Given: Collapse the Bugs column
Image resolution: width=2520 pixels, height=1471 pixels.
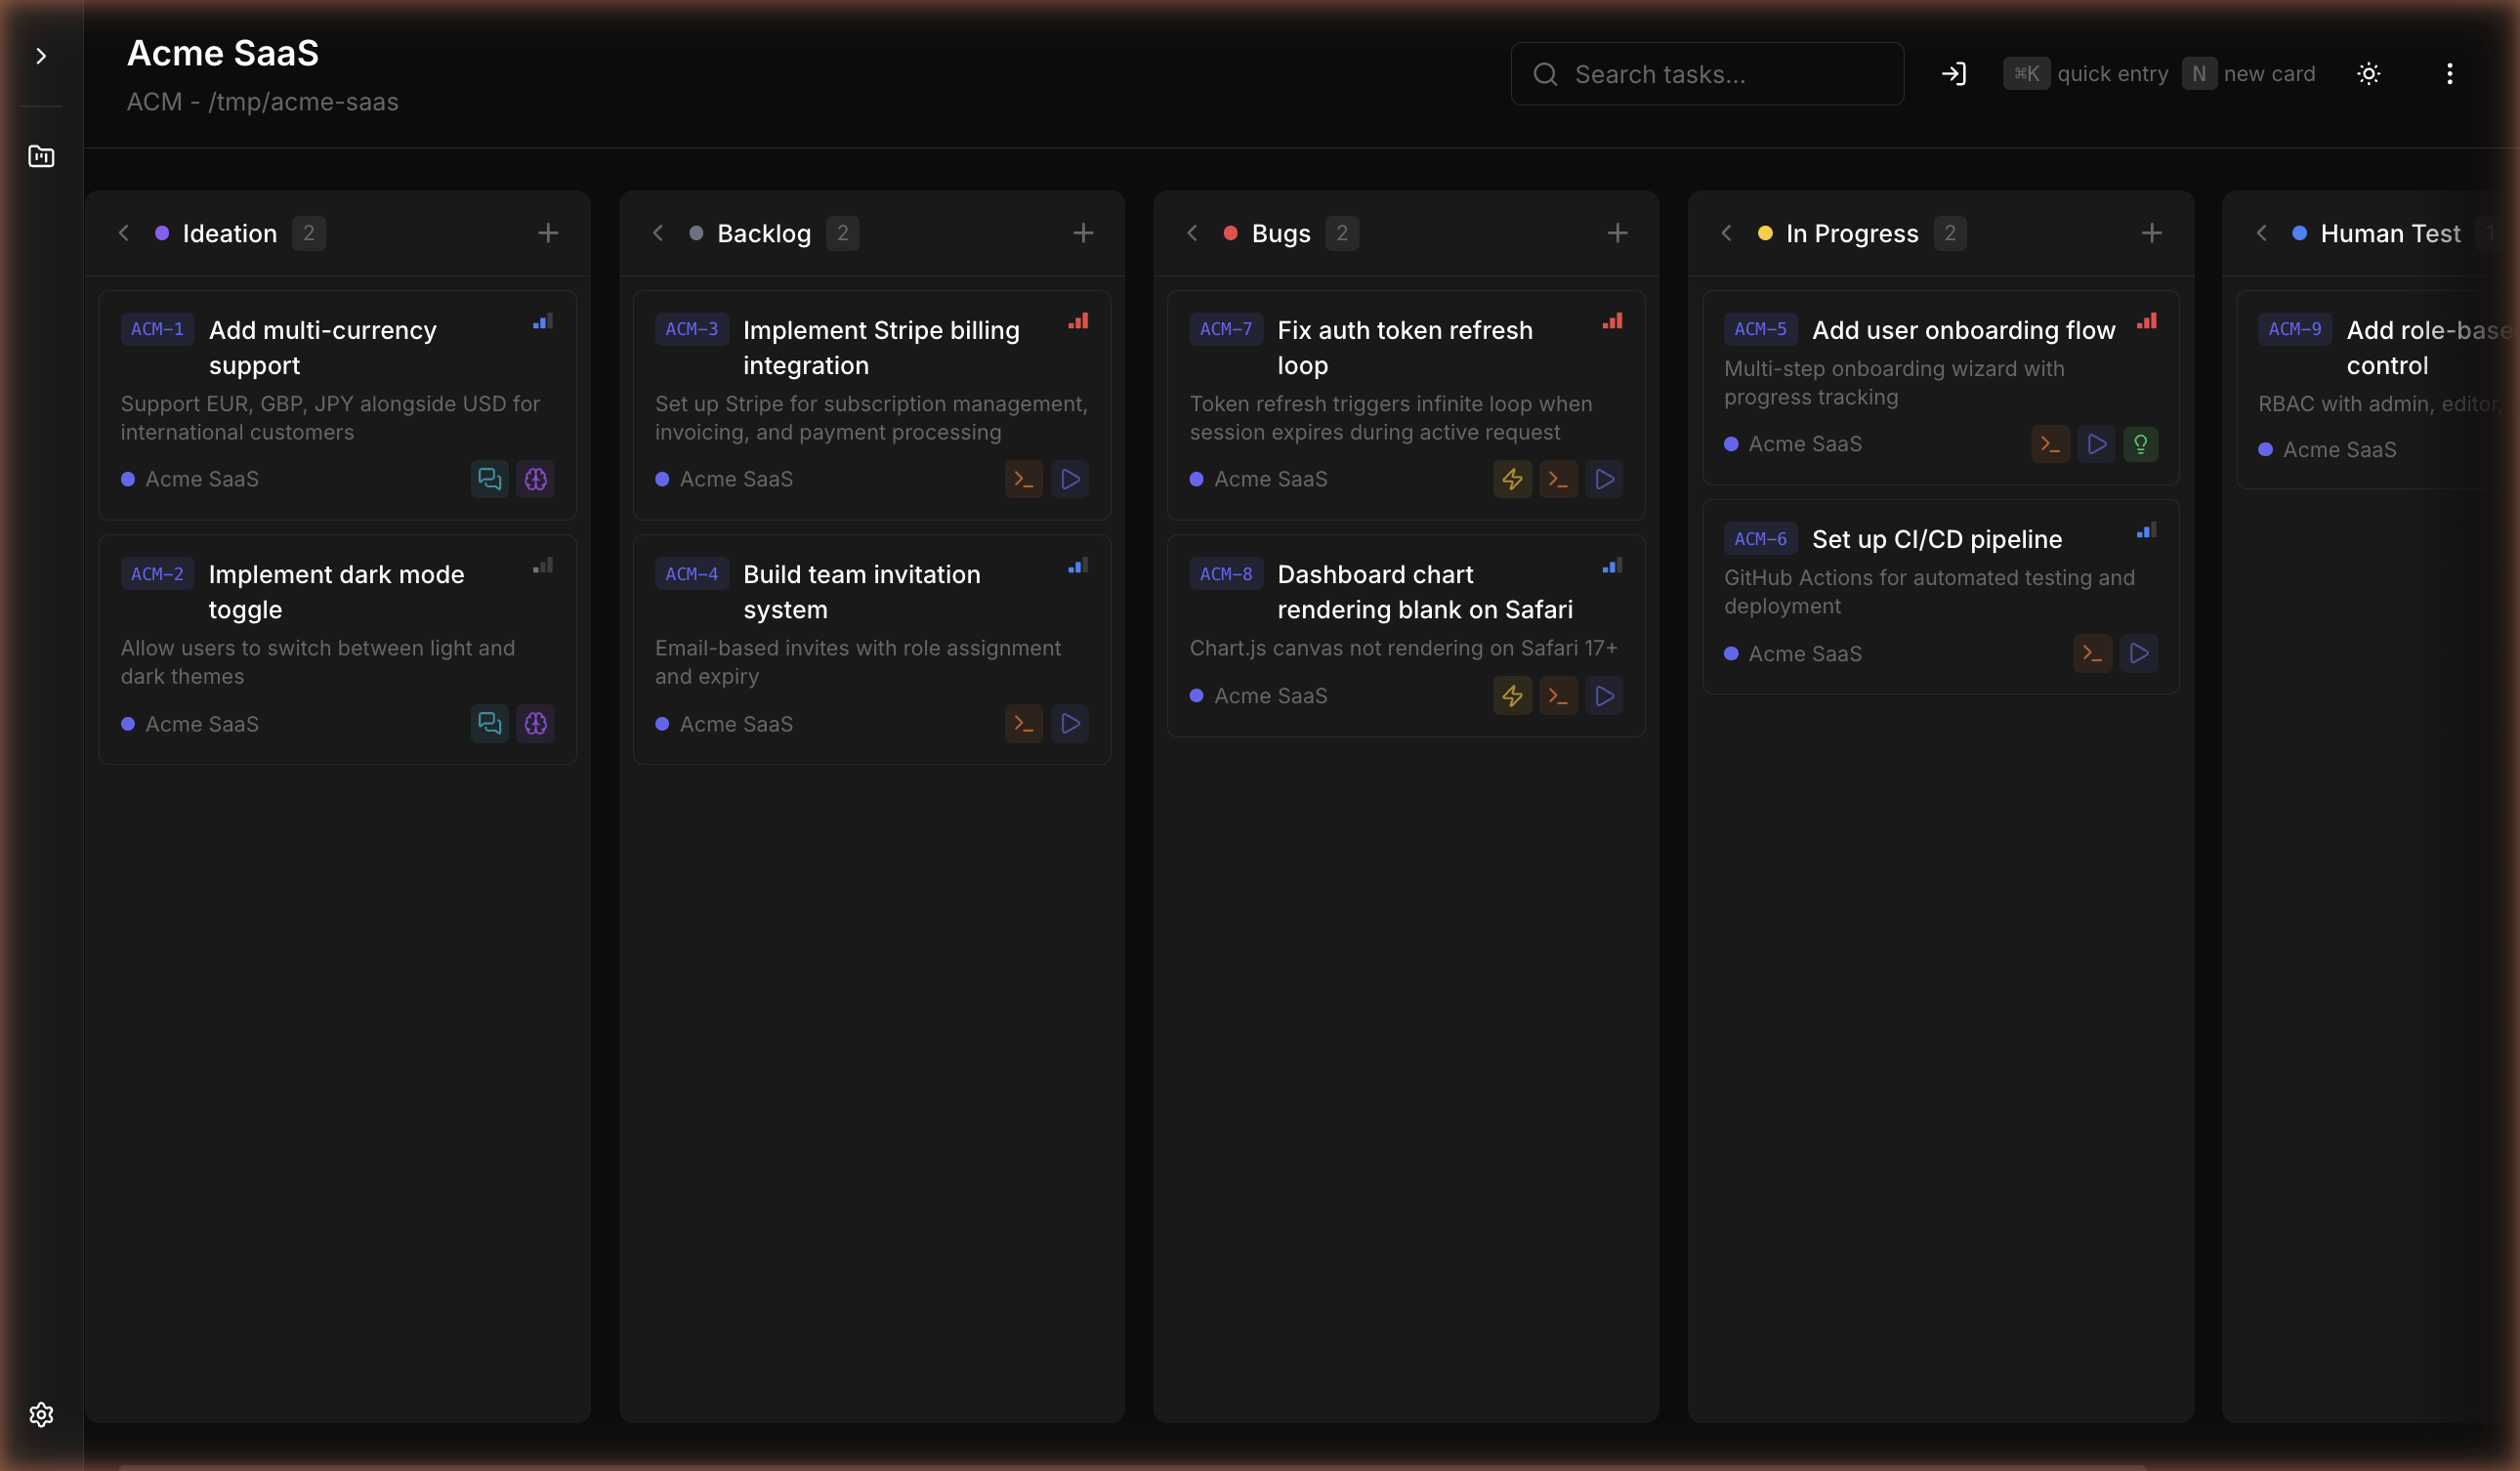Looking at the screenshot, I should 1192,233.
